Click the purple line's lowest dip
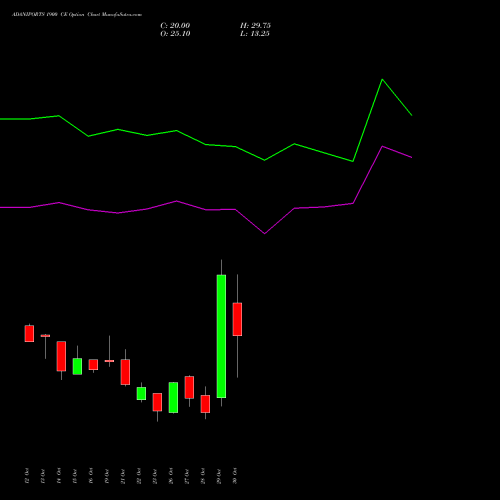This screenshot has height=500, width=500. pos(265,233)
